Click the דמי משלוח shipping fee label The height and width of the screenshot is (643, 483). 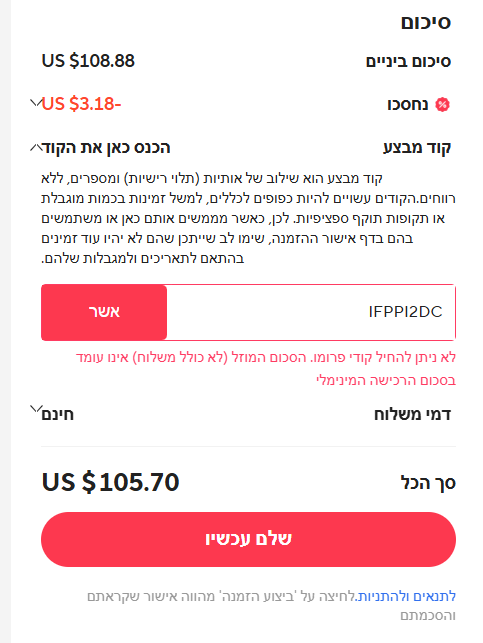click(412, 415)
